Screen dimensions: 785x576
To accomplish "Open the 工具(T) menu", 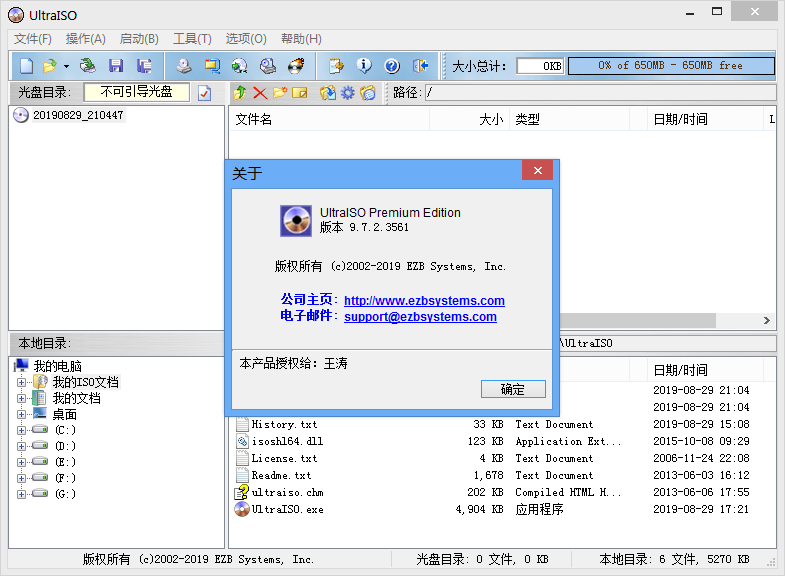I will 192,39.
